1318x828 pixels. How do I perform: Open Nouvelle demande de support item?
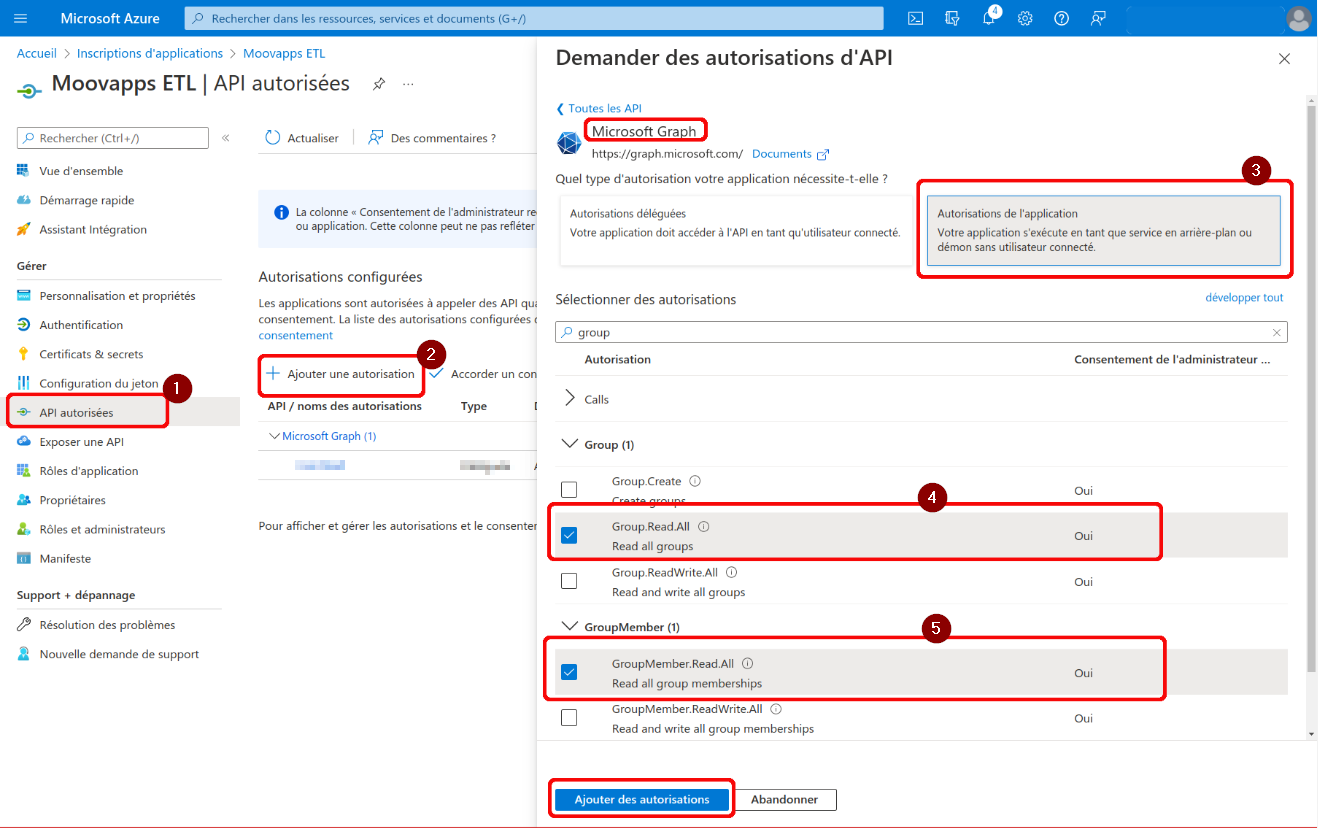120,654
